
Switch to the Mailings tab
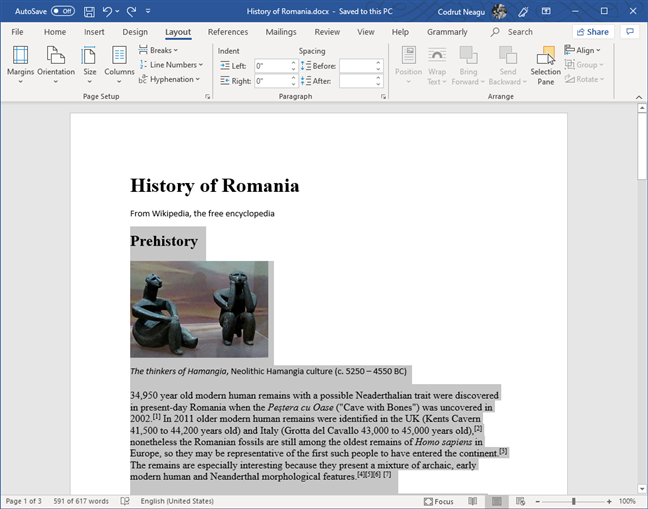(x=281, y=32)
